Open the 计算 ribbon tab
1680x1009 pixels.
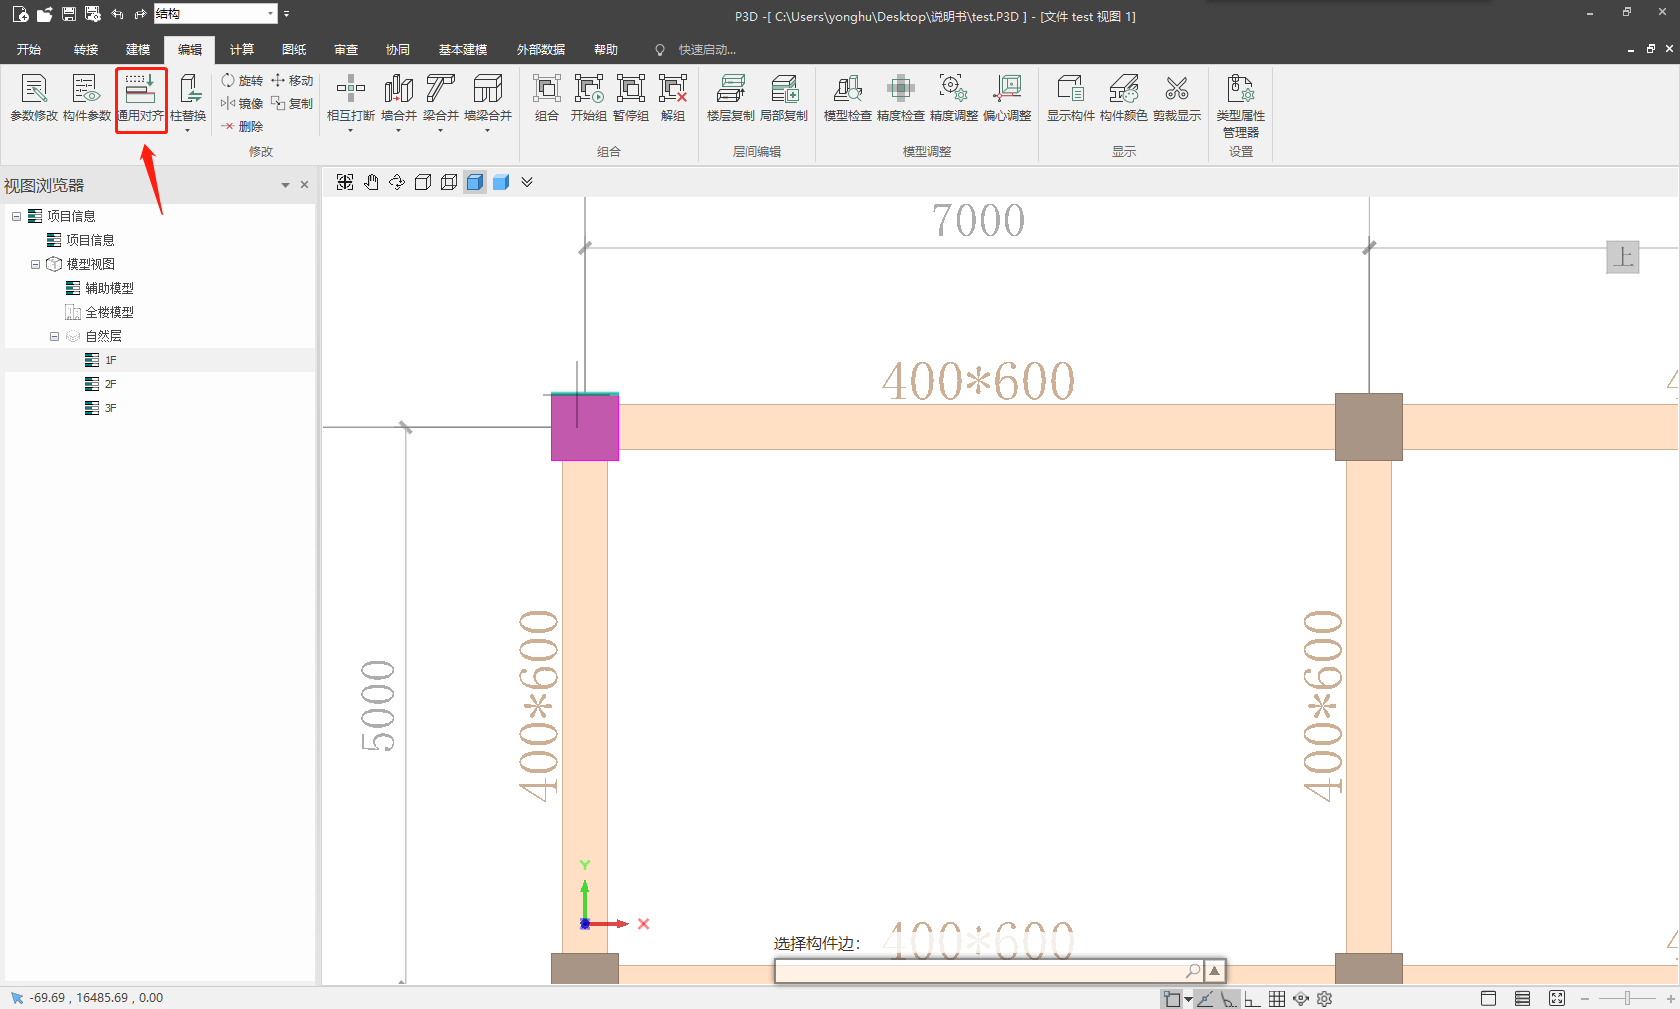242,49
